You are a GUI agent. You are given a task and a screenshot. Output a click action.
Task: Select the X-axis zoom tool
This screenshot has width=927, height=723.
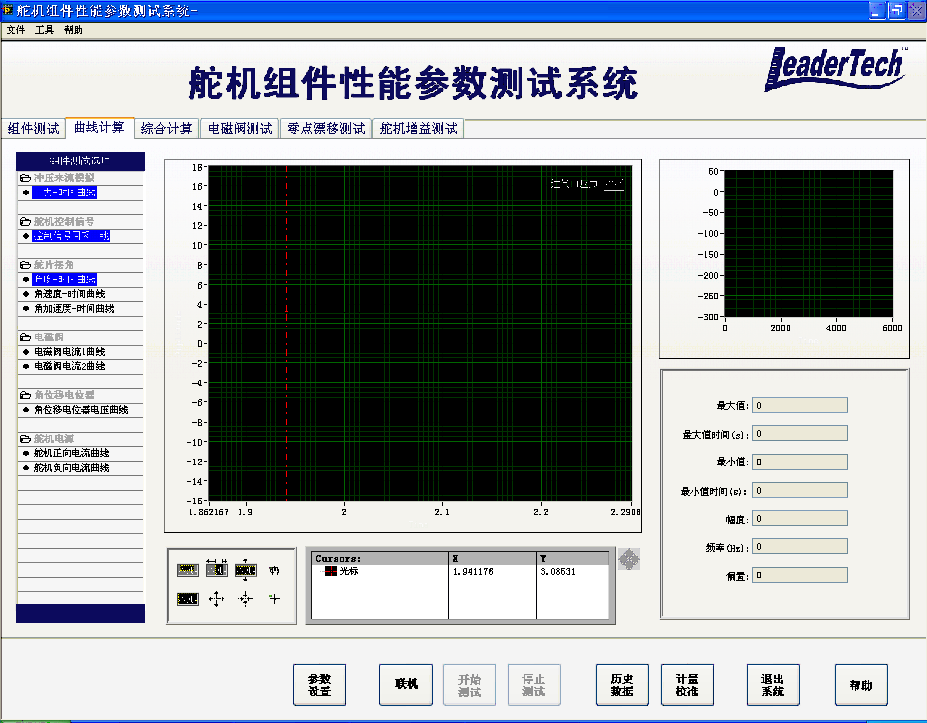coord(216,570)
